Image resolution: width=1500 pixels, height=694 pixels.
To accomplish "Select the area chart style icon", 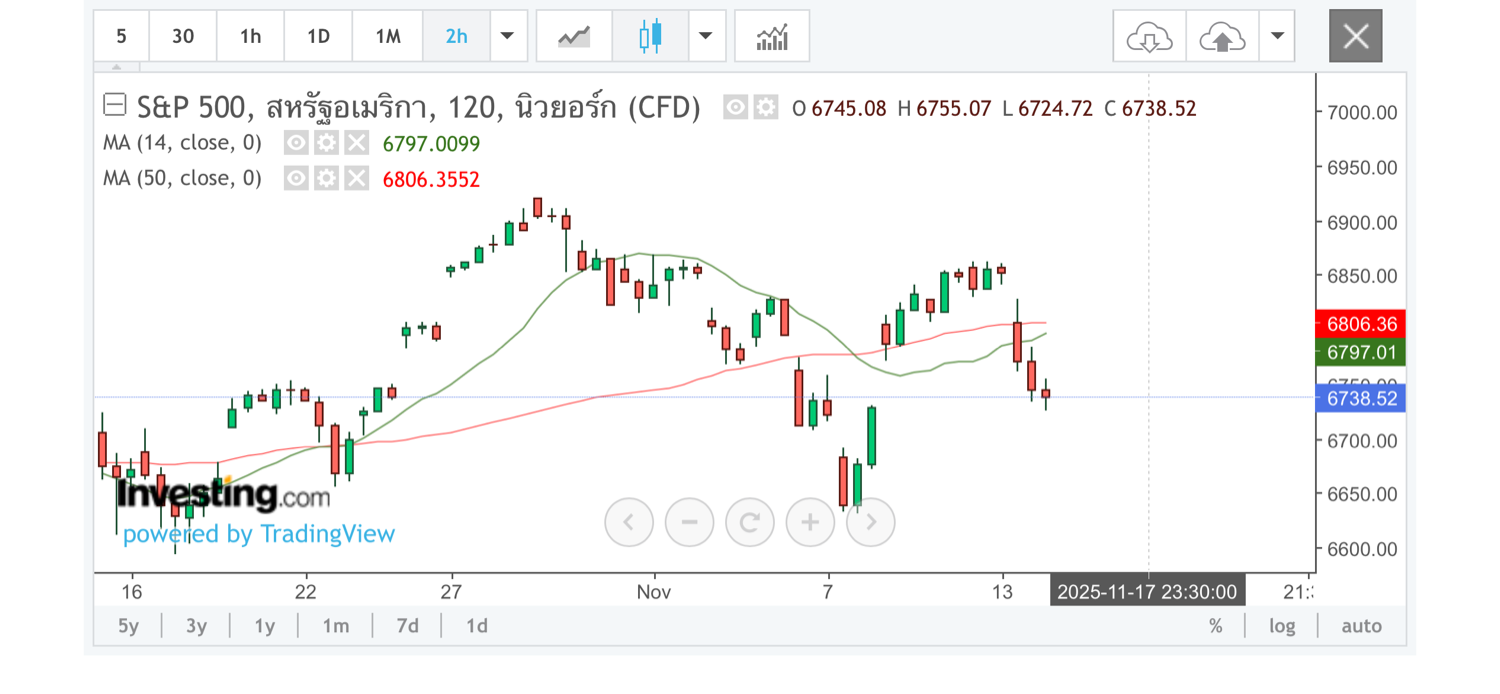I will 574,37.
